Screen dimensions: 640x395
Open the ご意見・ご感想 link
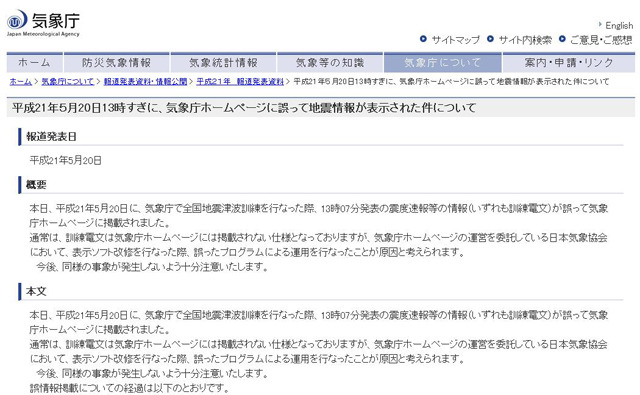point(601,40)
